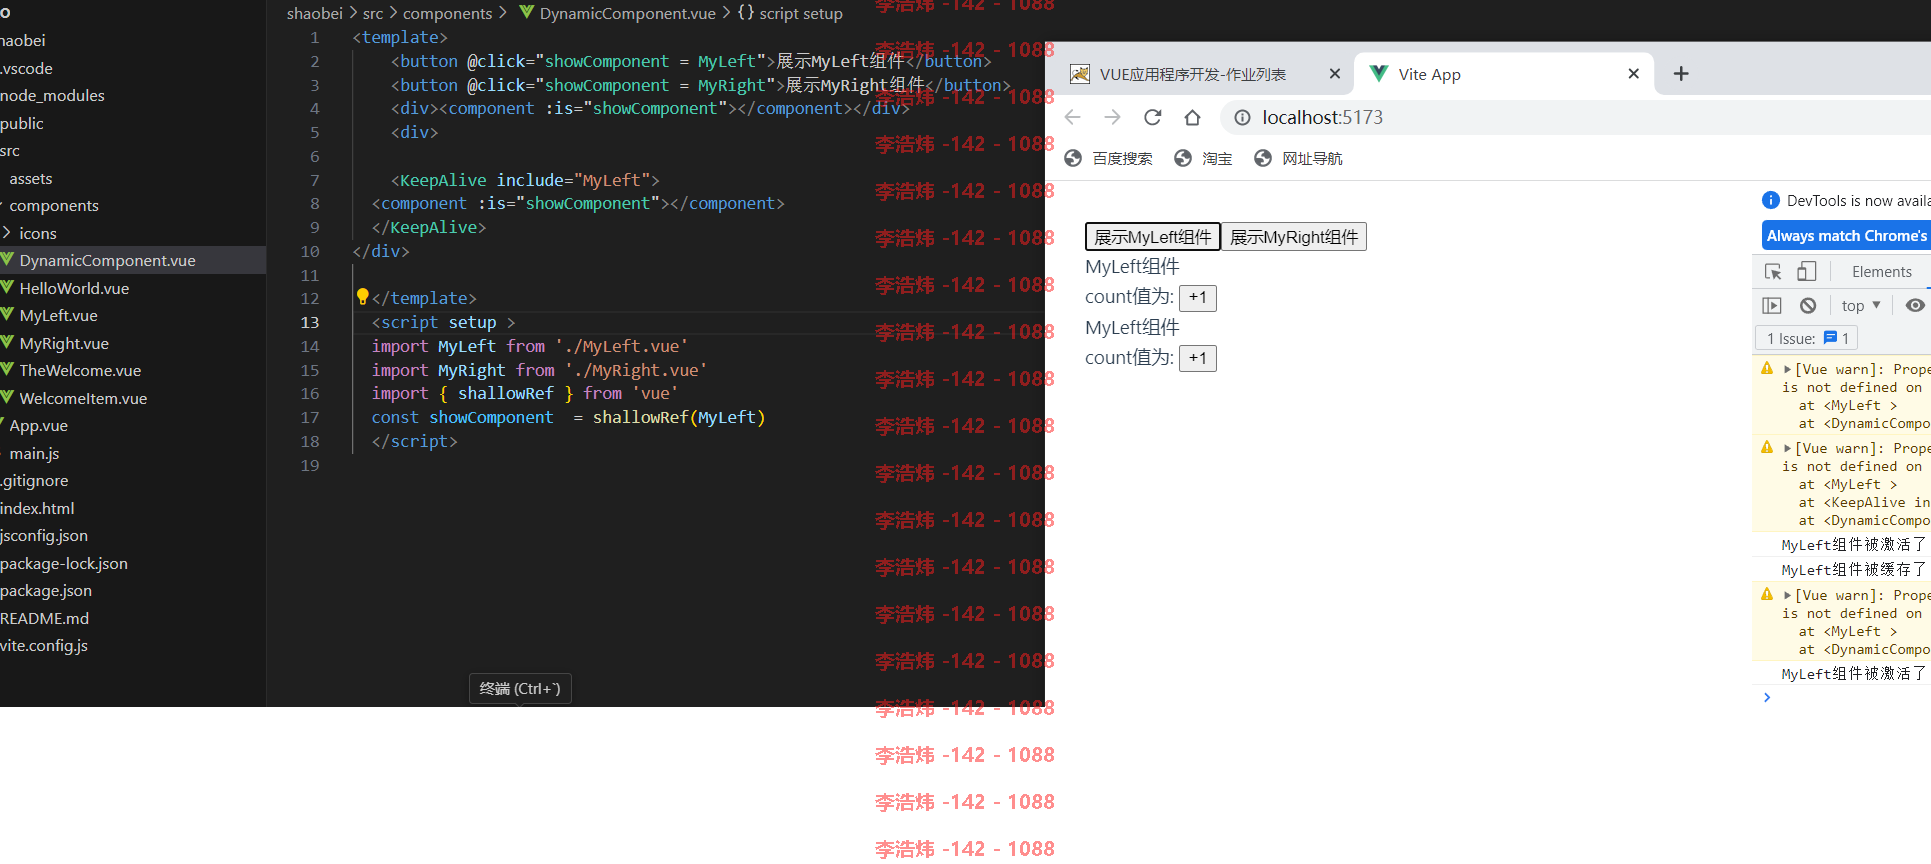This screenshot has width=1931, height=864.
Task: Go to the browser home page
Action: 1192,117
